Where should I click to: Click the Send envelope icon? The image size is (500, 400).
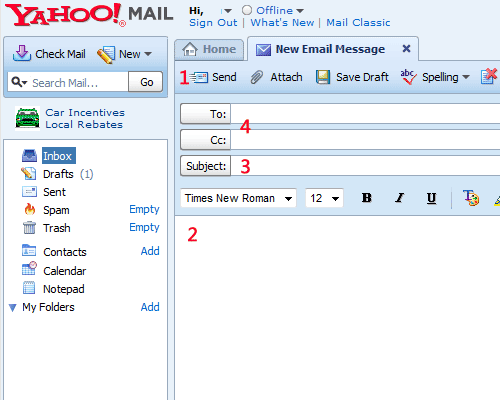[x=200, y=78]
